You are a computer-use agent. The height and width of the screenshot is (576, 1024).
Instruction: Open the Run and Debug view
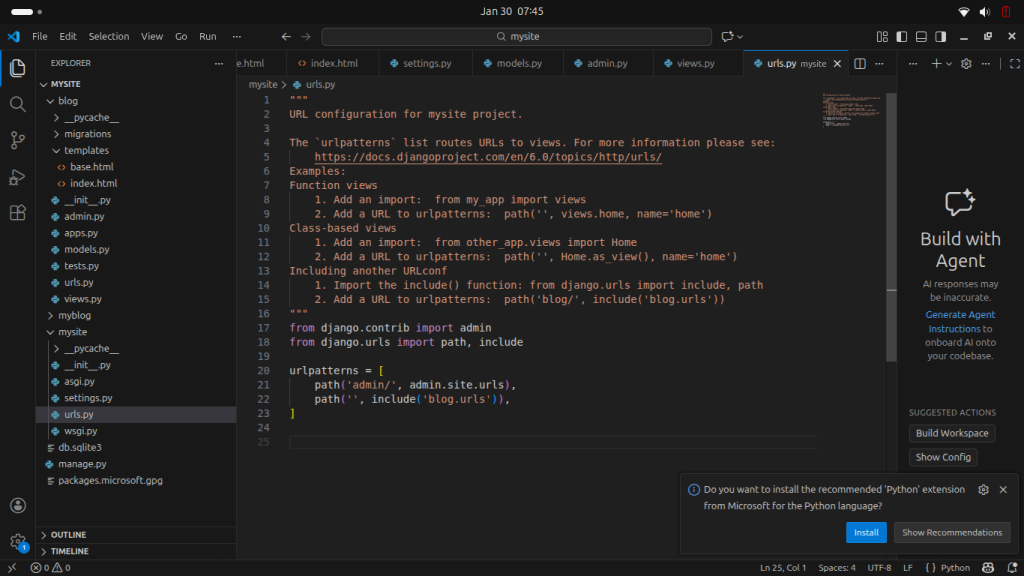[17, 177]
